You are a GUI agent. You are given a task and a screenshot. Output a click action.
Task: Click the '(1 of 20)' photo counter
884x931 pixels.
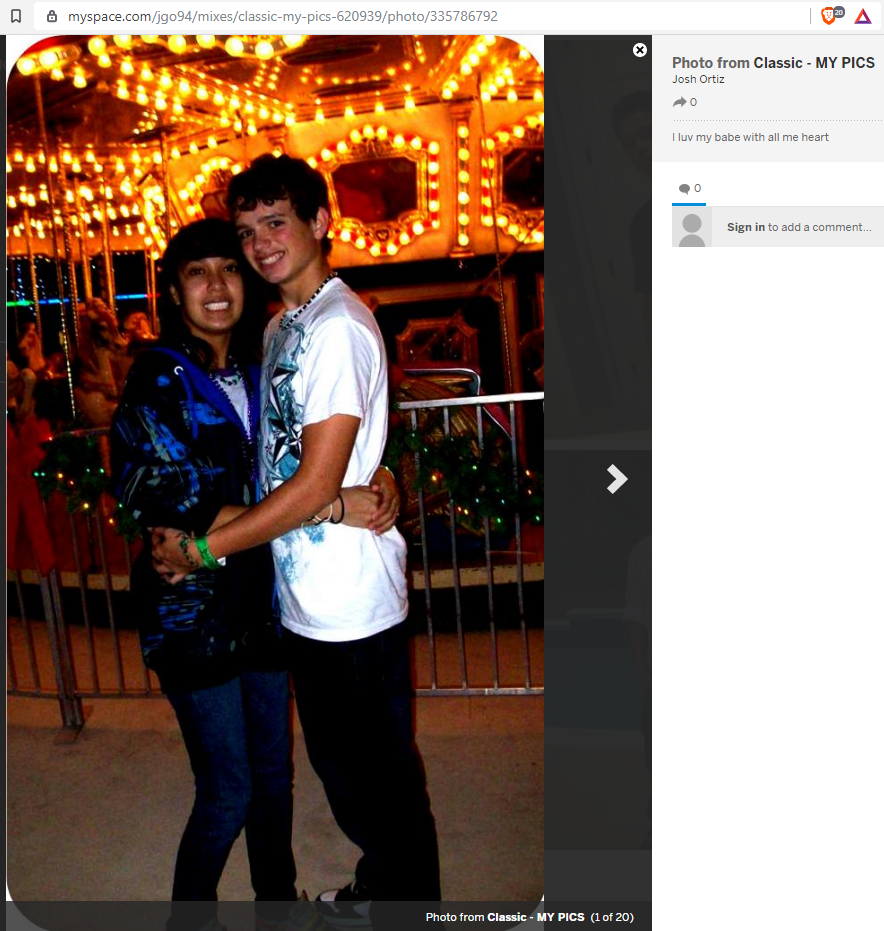[x=611, y=917]
